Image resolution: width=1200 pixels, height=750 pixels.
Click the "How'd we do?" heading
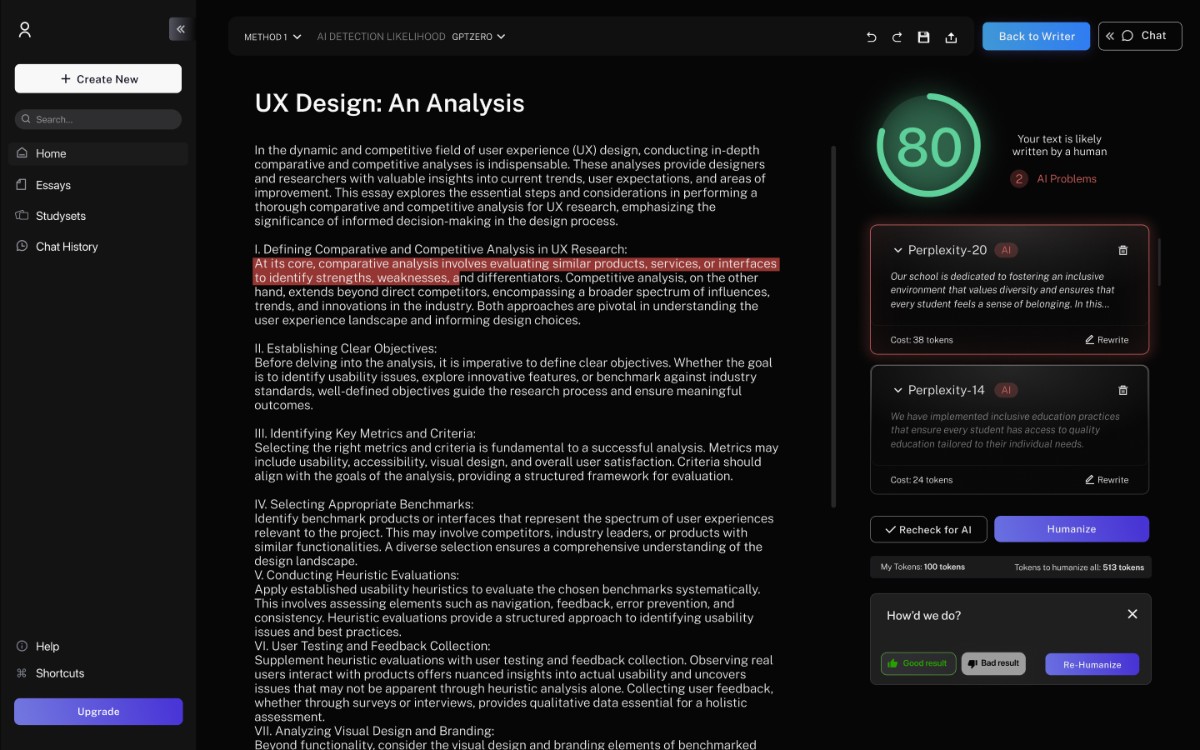pyautogui.click(x=924, y=616)
